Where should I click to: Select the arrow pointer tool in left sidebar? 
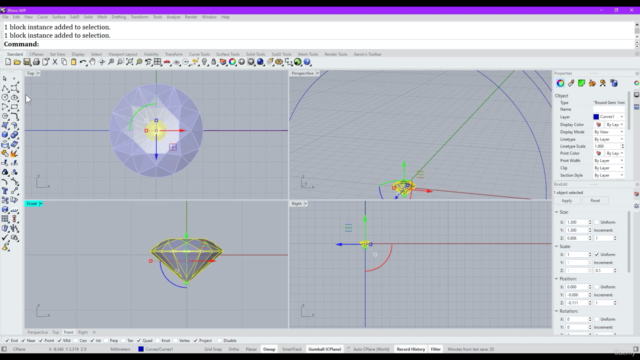[5, 78]
